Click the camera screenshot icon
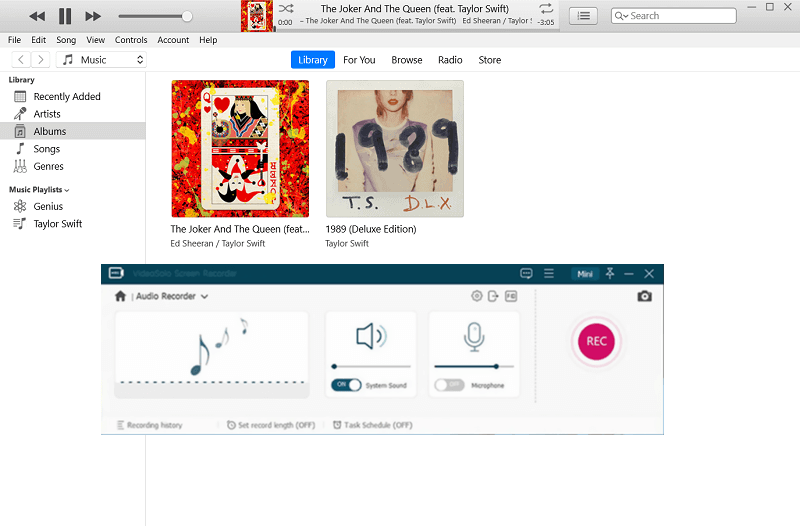This screenshot has height=526, width=800. [x=645, y=296]
